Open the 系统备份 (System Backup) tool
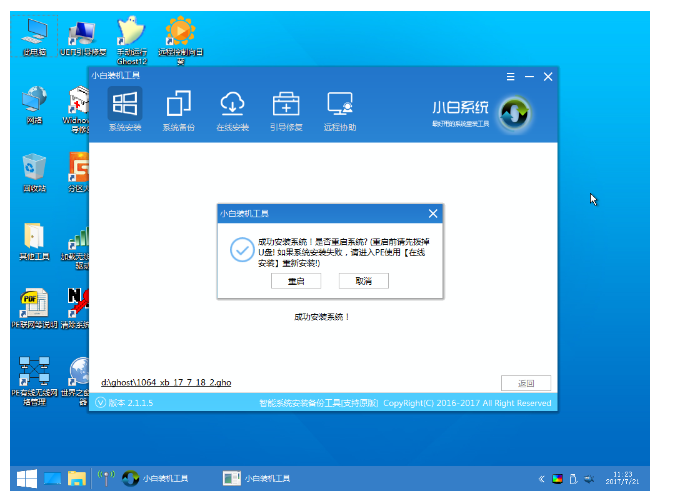Image resolution: width=681 pixels, height=499 pixels. point(178,109)
